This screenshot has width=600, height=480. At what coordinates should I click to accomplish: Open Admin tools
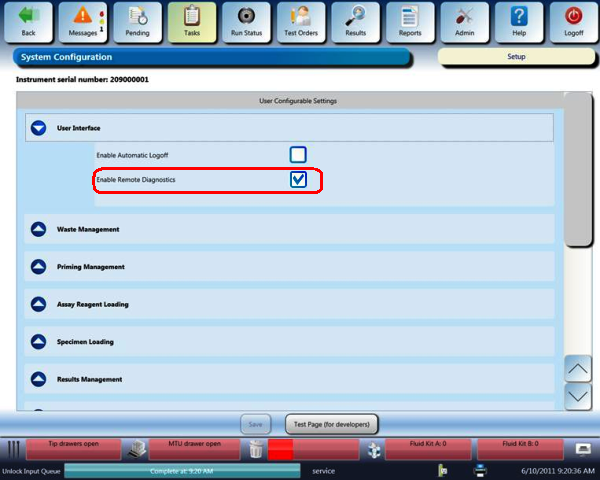pyautogui.click(x=465, y=22)
